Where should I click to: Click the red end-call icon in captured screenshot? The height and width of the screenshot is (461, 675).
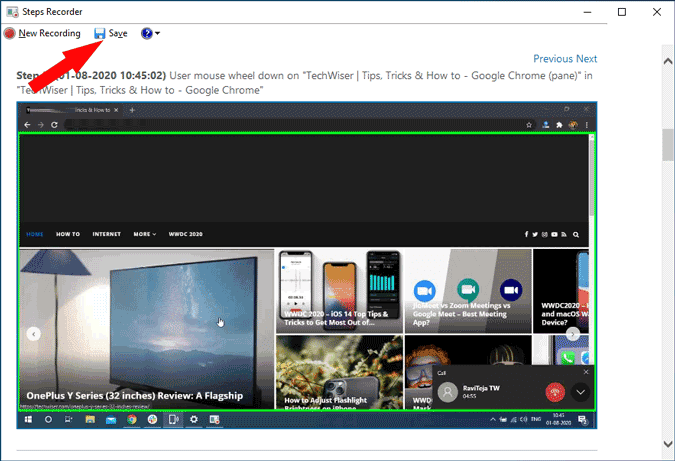(555, 392)
